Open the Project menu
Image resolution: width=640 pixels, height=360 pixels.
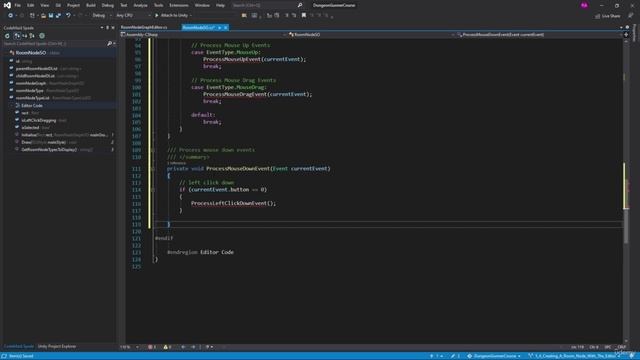[73, 5]
